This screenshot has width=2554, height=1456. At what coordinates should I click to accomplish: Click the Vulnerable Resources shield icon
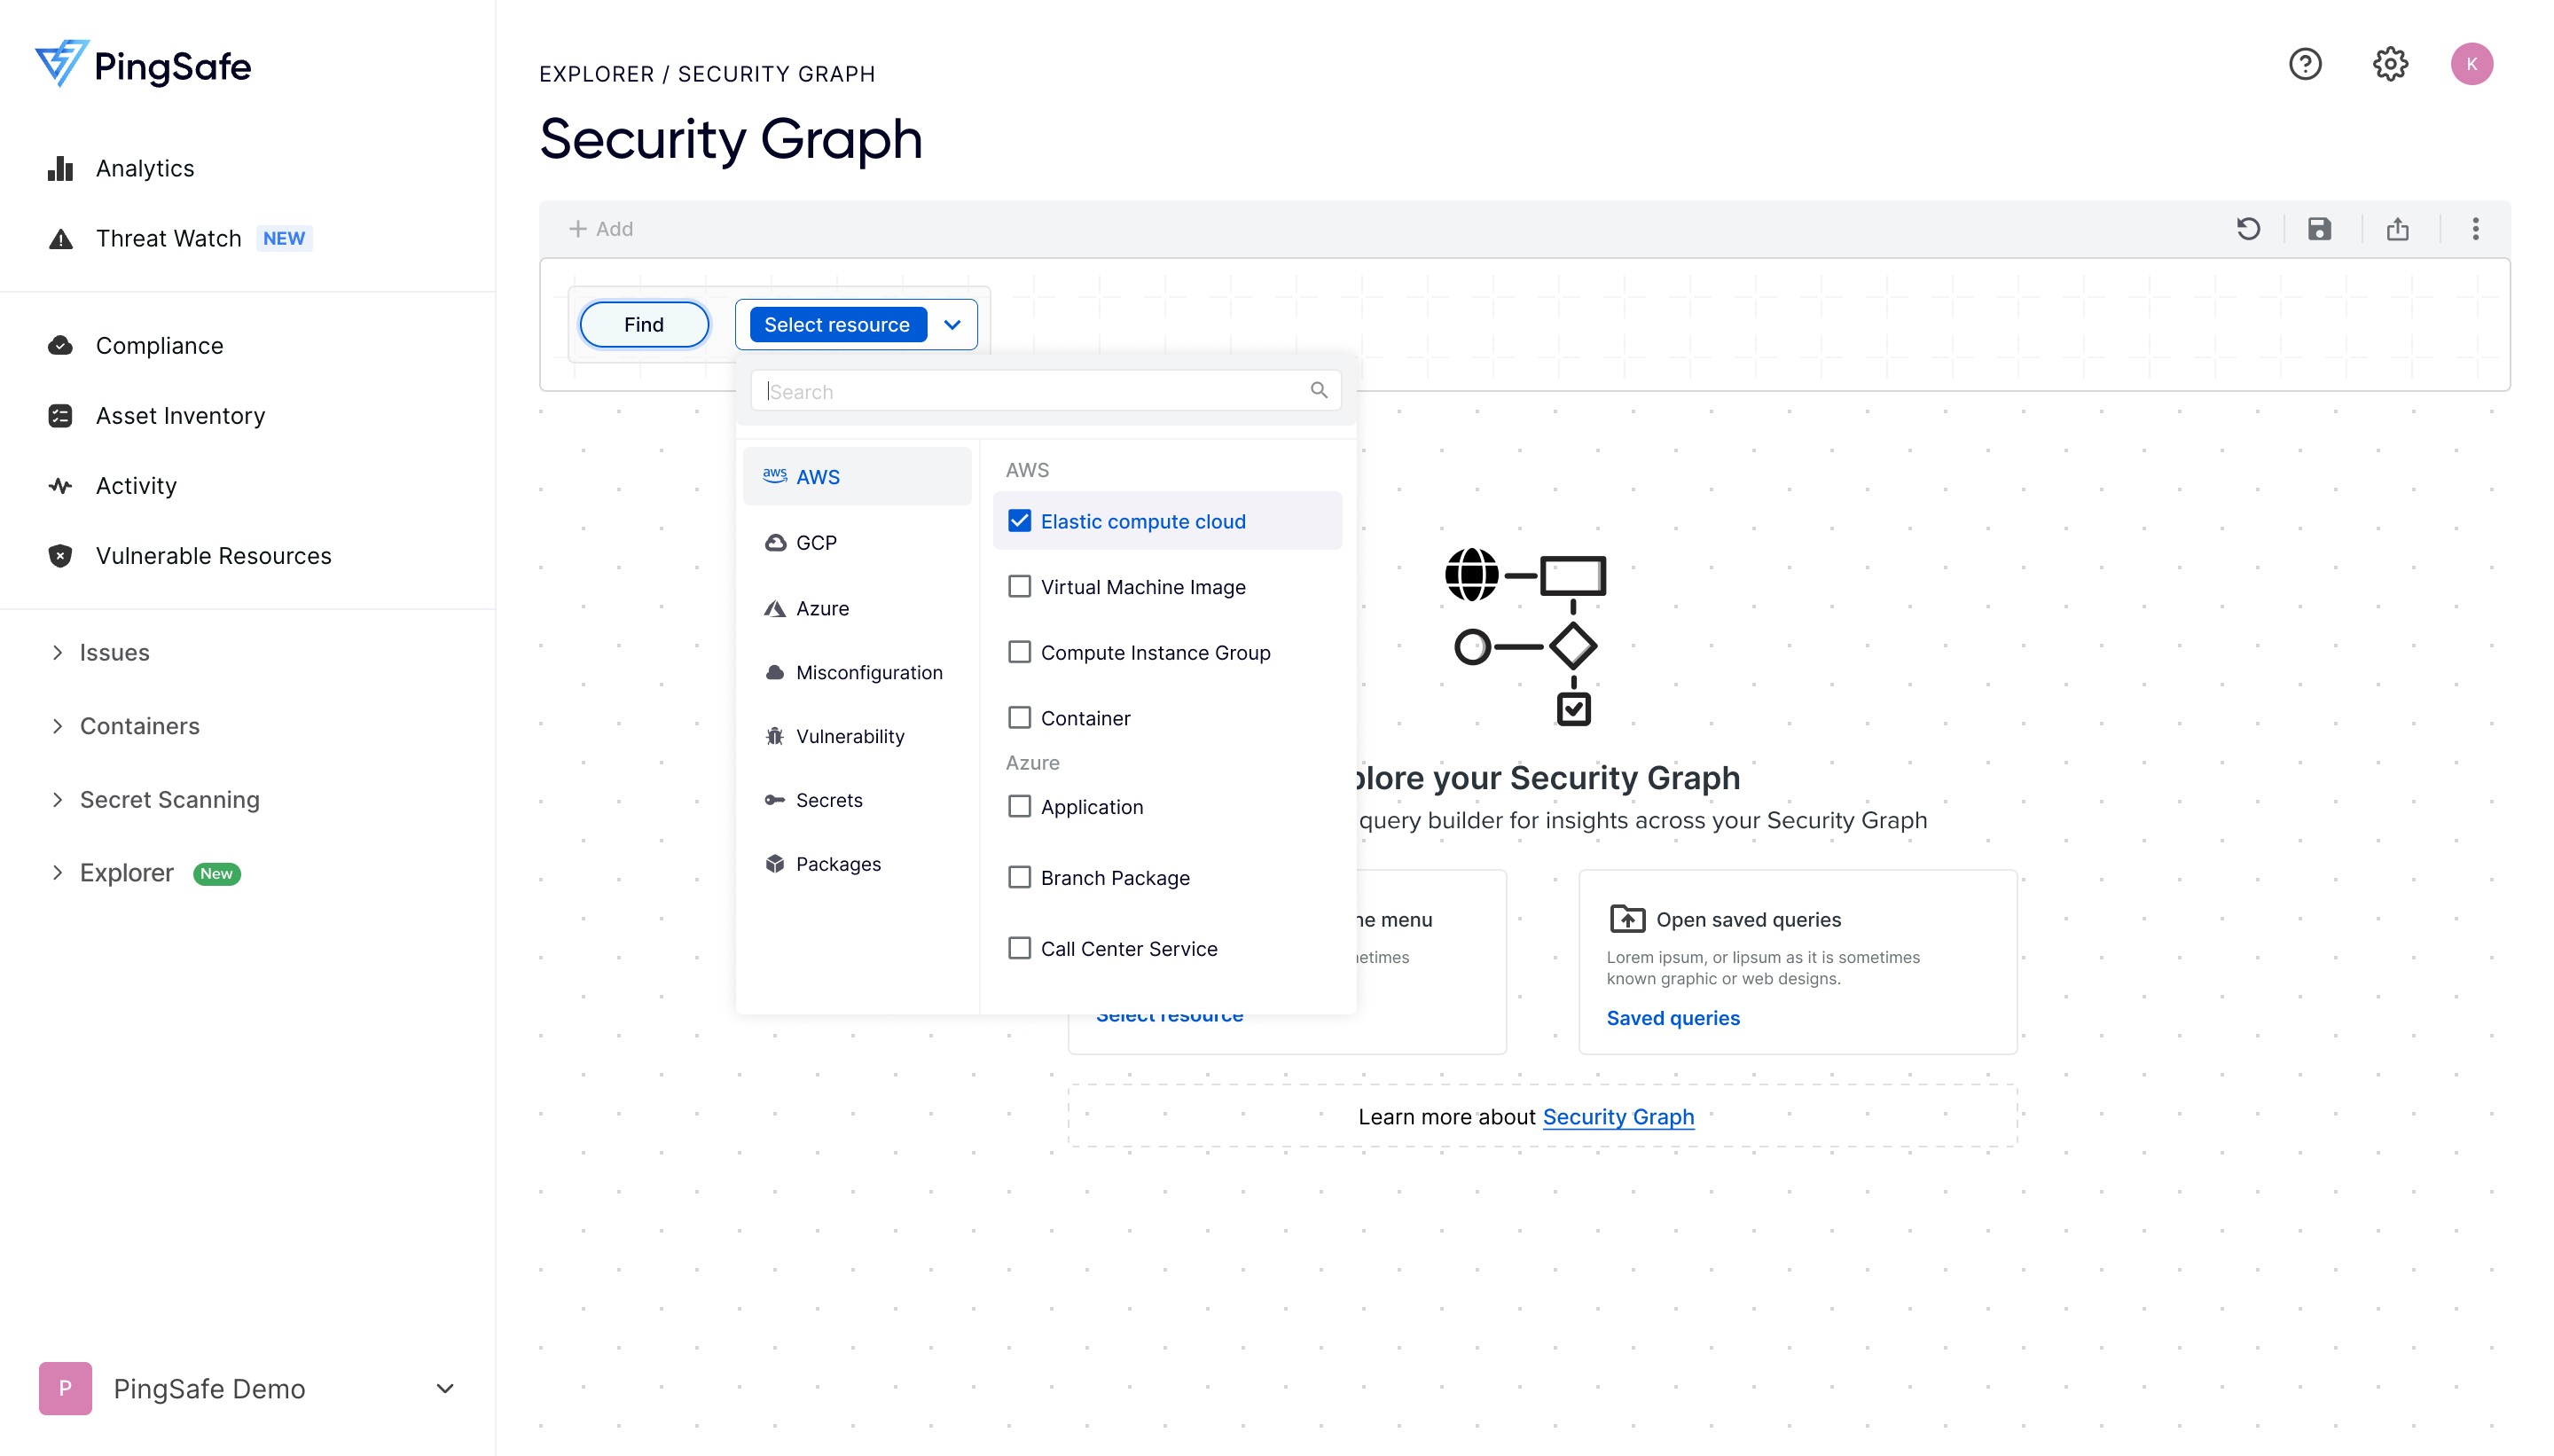60,555
